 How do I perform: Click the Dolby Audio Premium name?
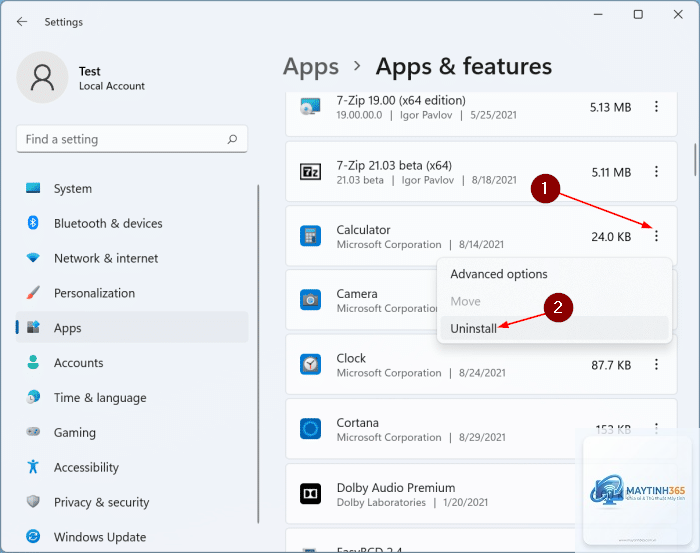point(396,487)
